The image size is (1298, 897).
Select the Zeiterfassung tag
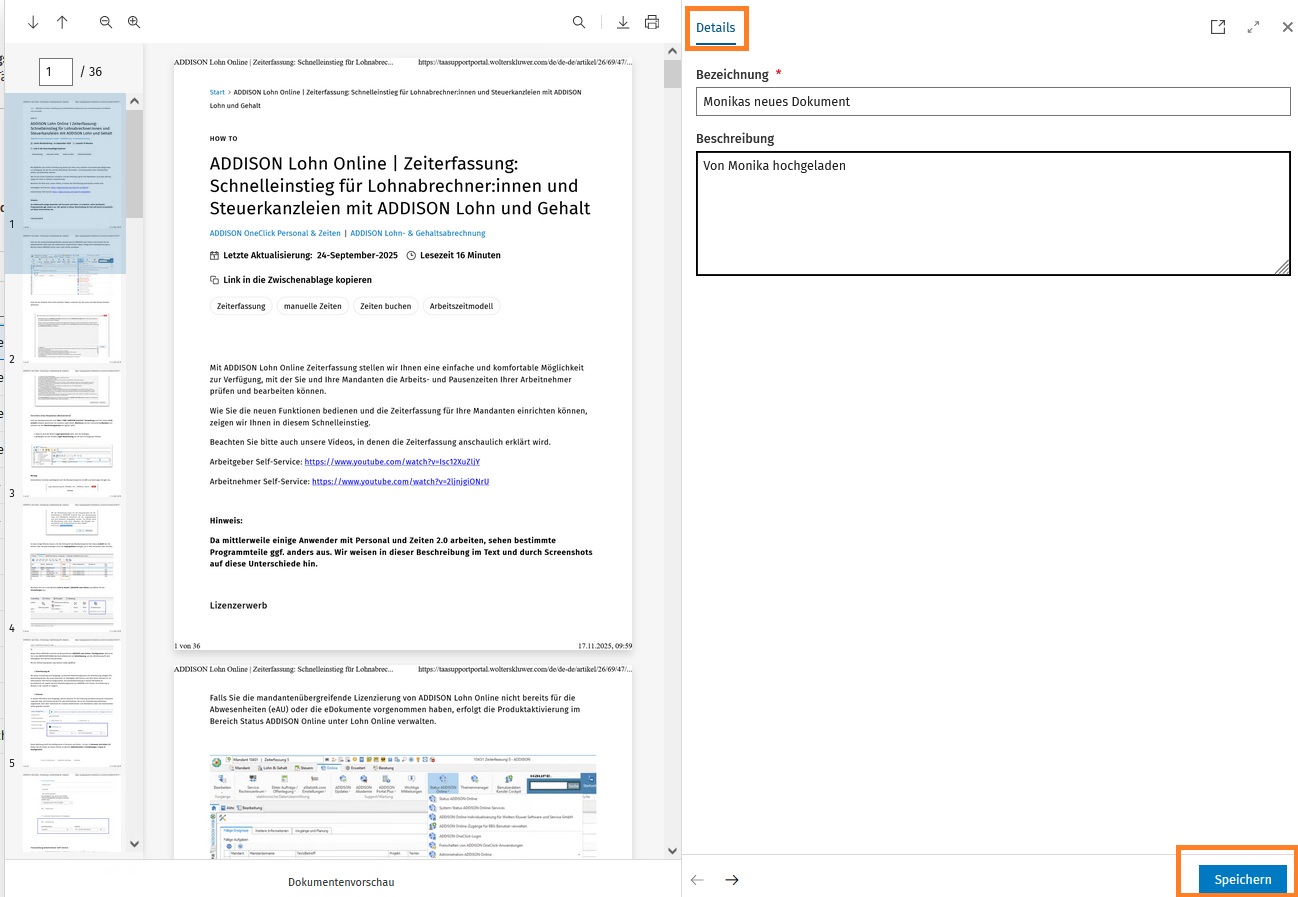click(241, 306)
